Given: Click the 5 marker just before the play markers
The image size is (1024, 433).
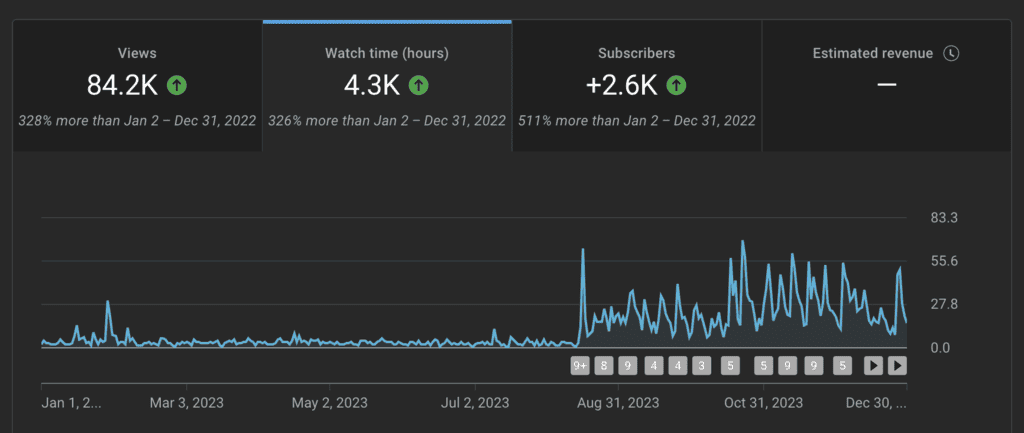Looking at the screenshot, I should [842, 366].
